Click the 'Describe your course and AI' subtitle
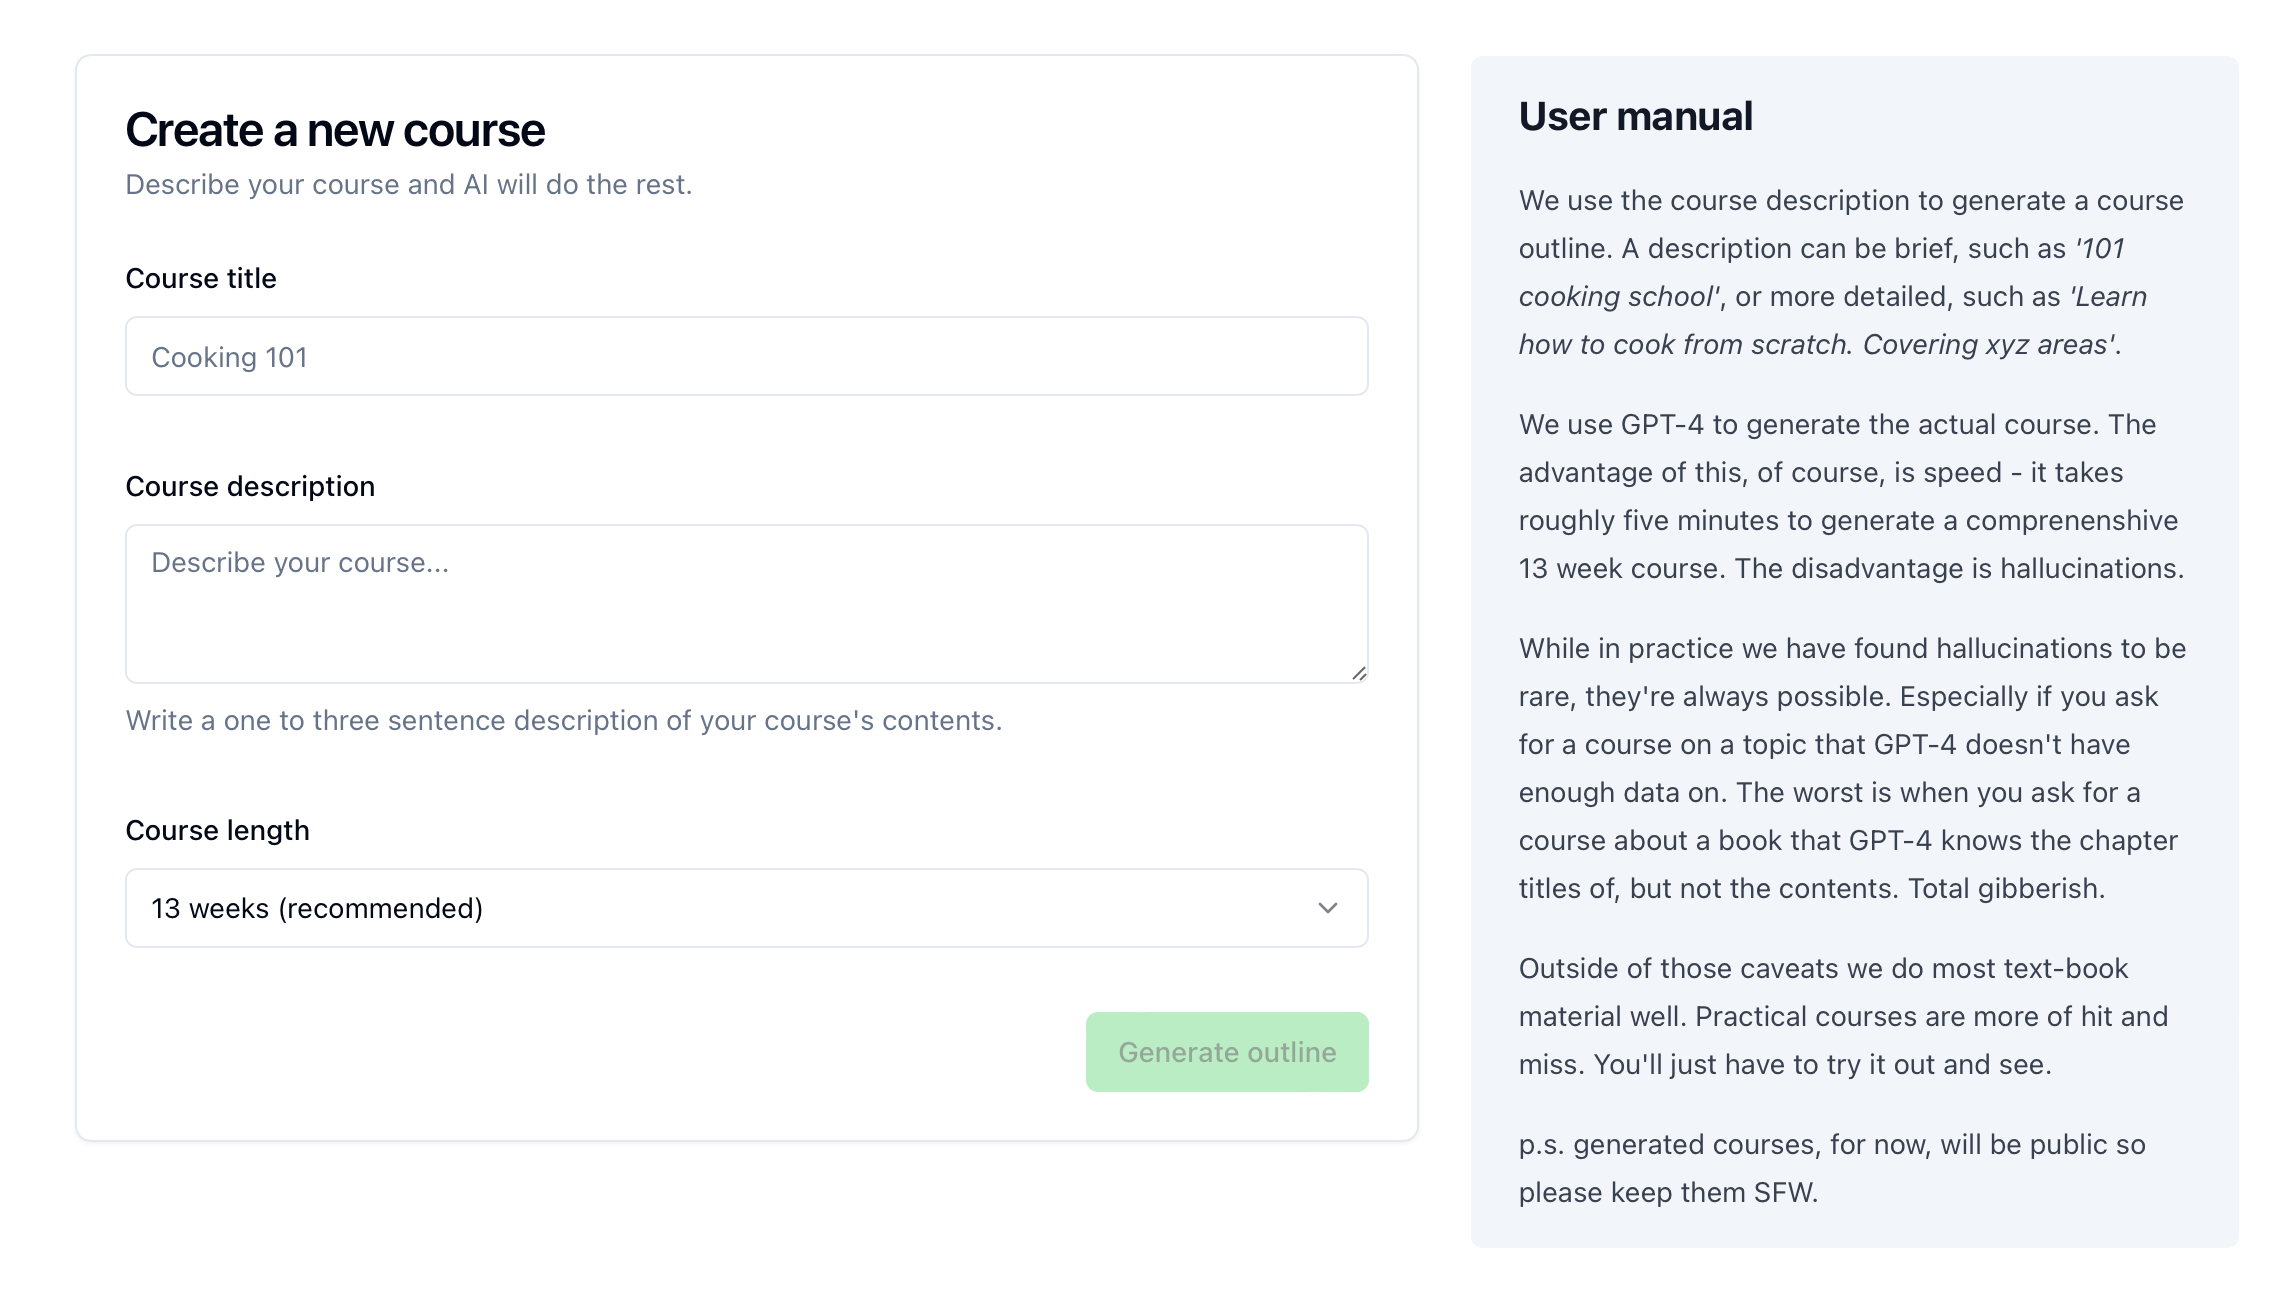The height and width of the screenshot is (1294, 2282). 408,185
